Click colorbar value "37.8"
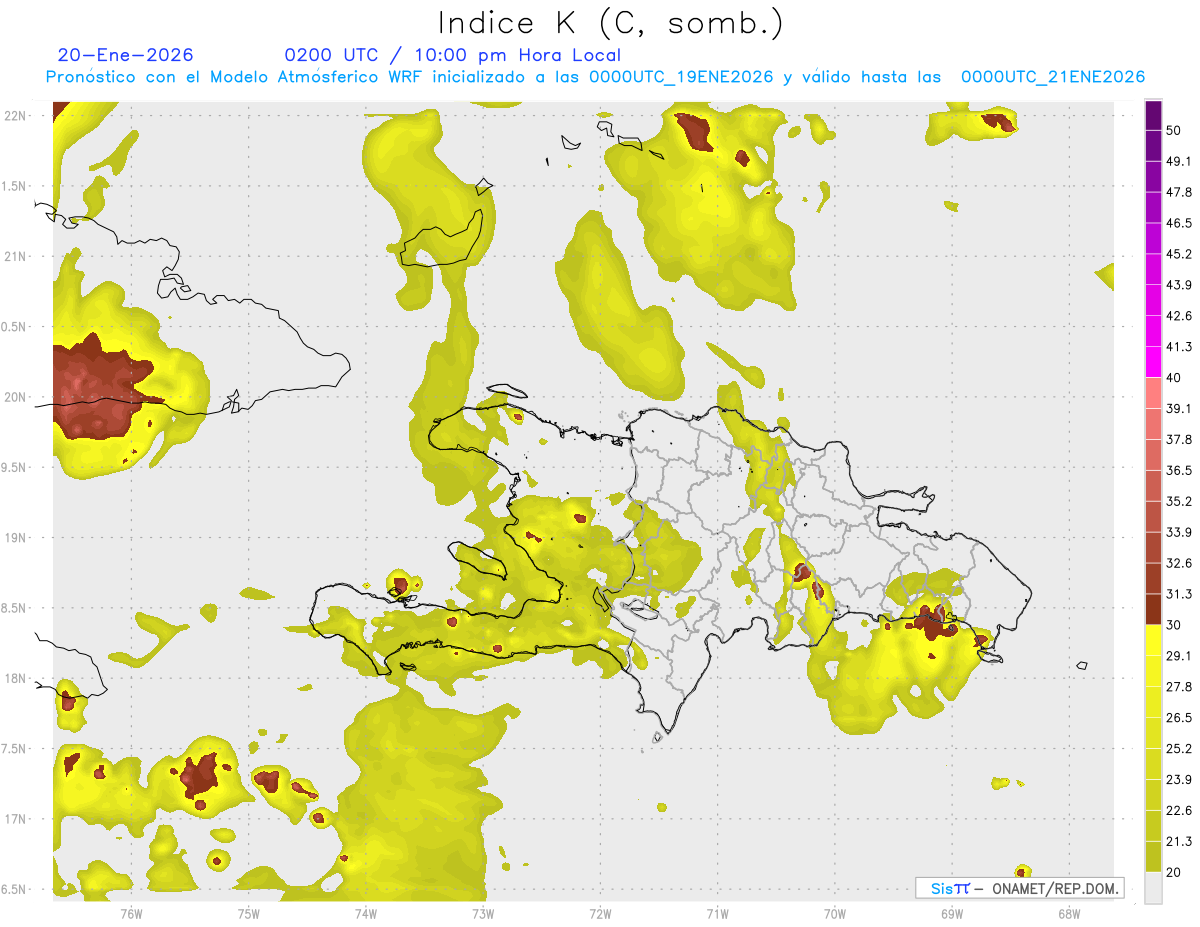Viewport: 1200px width, 927px height. [x=1180, y=439]
